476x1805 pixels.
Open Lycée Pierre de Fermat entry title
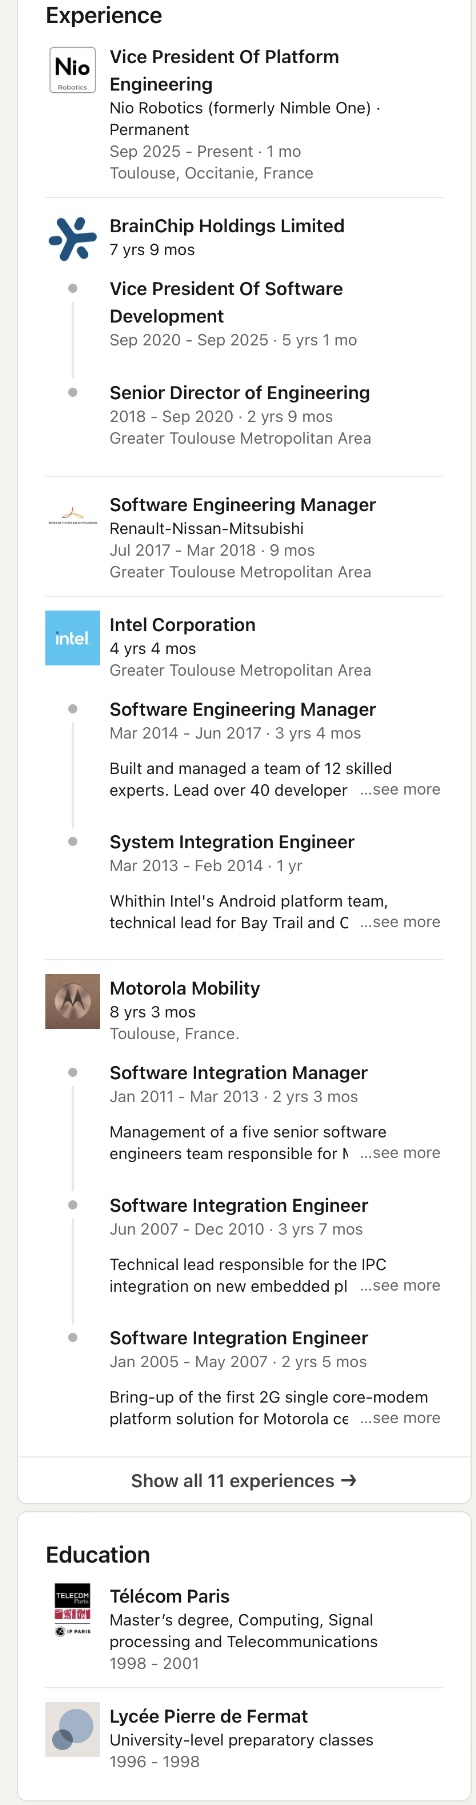(x=209, y=1716)
